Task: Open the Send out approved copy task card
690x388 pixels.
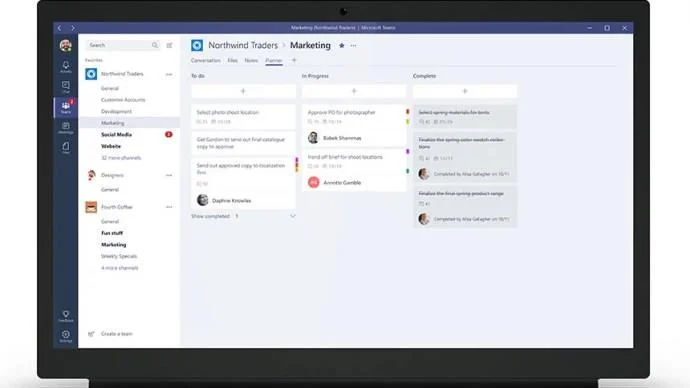Action: 243,183
